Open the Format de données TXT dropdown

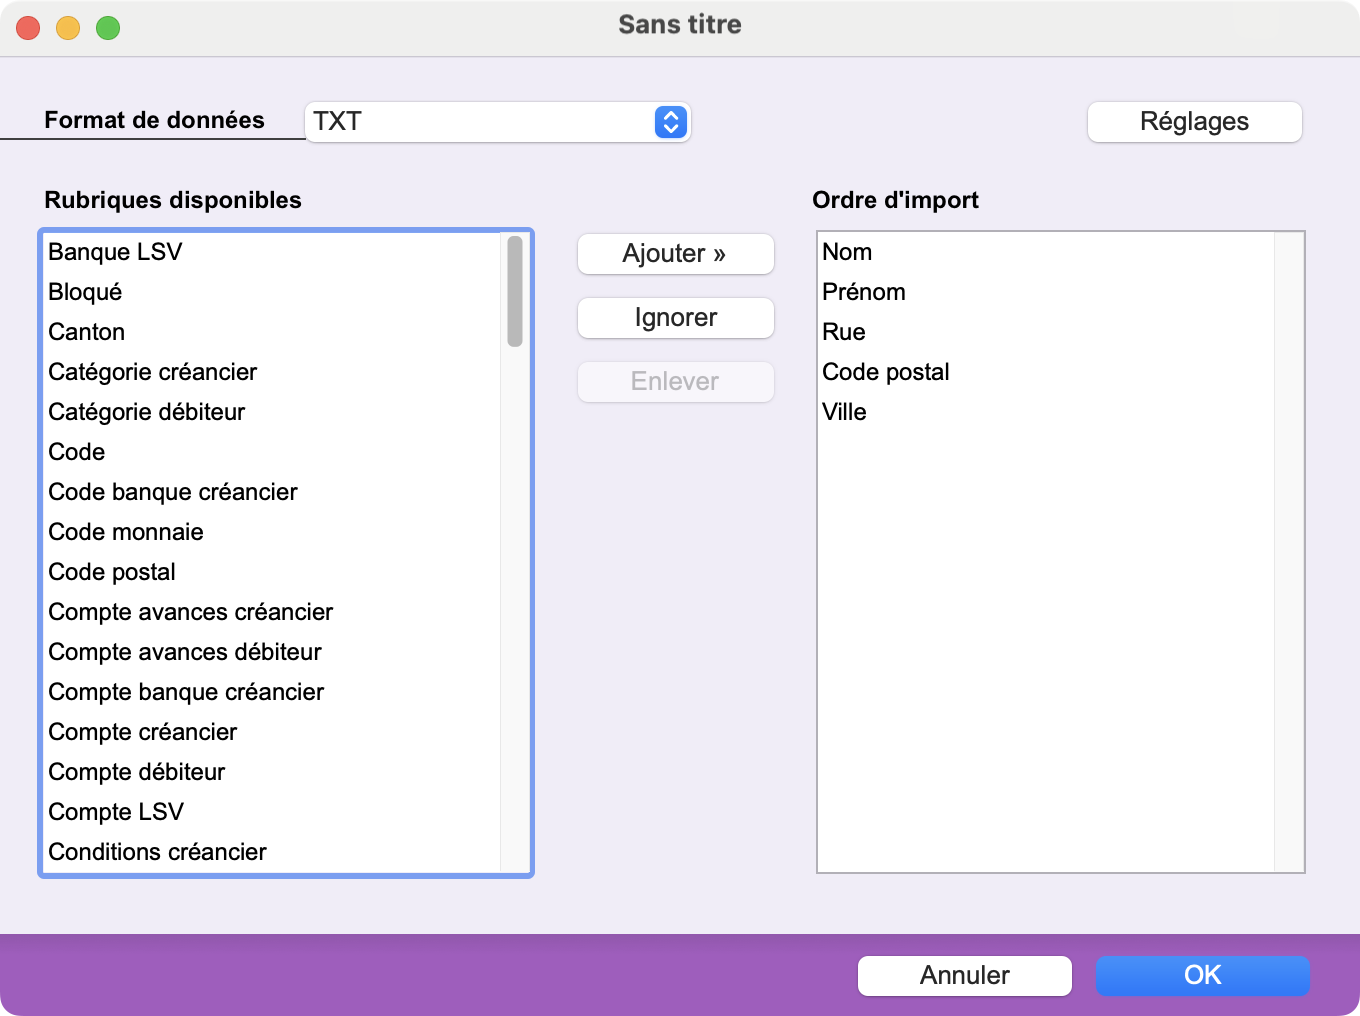pyautogui.click(x=497, y=122)
